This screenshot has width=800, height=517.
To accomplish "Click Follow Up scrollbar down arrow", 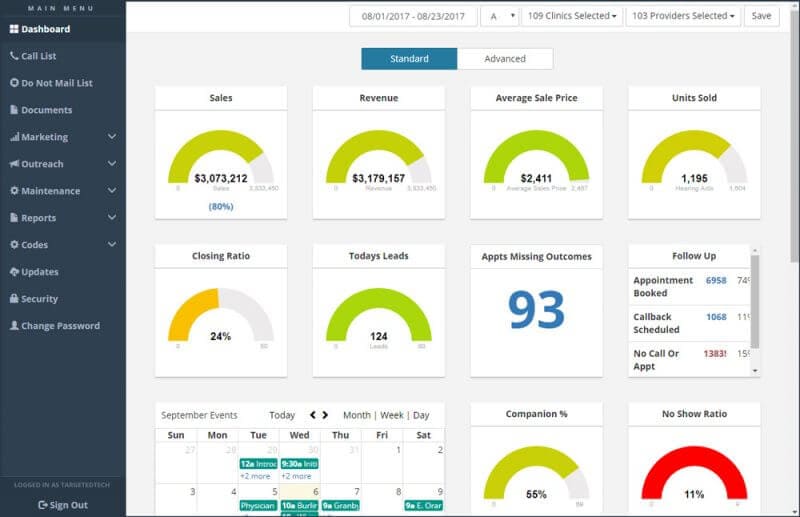I will tap(755, 371).
